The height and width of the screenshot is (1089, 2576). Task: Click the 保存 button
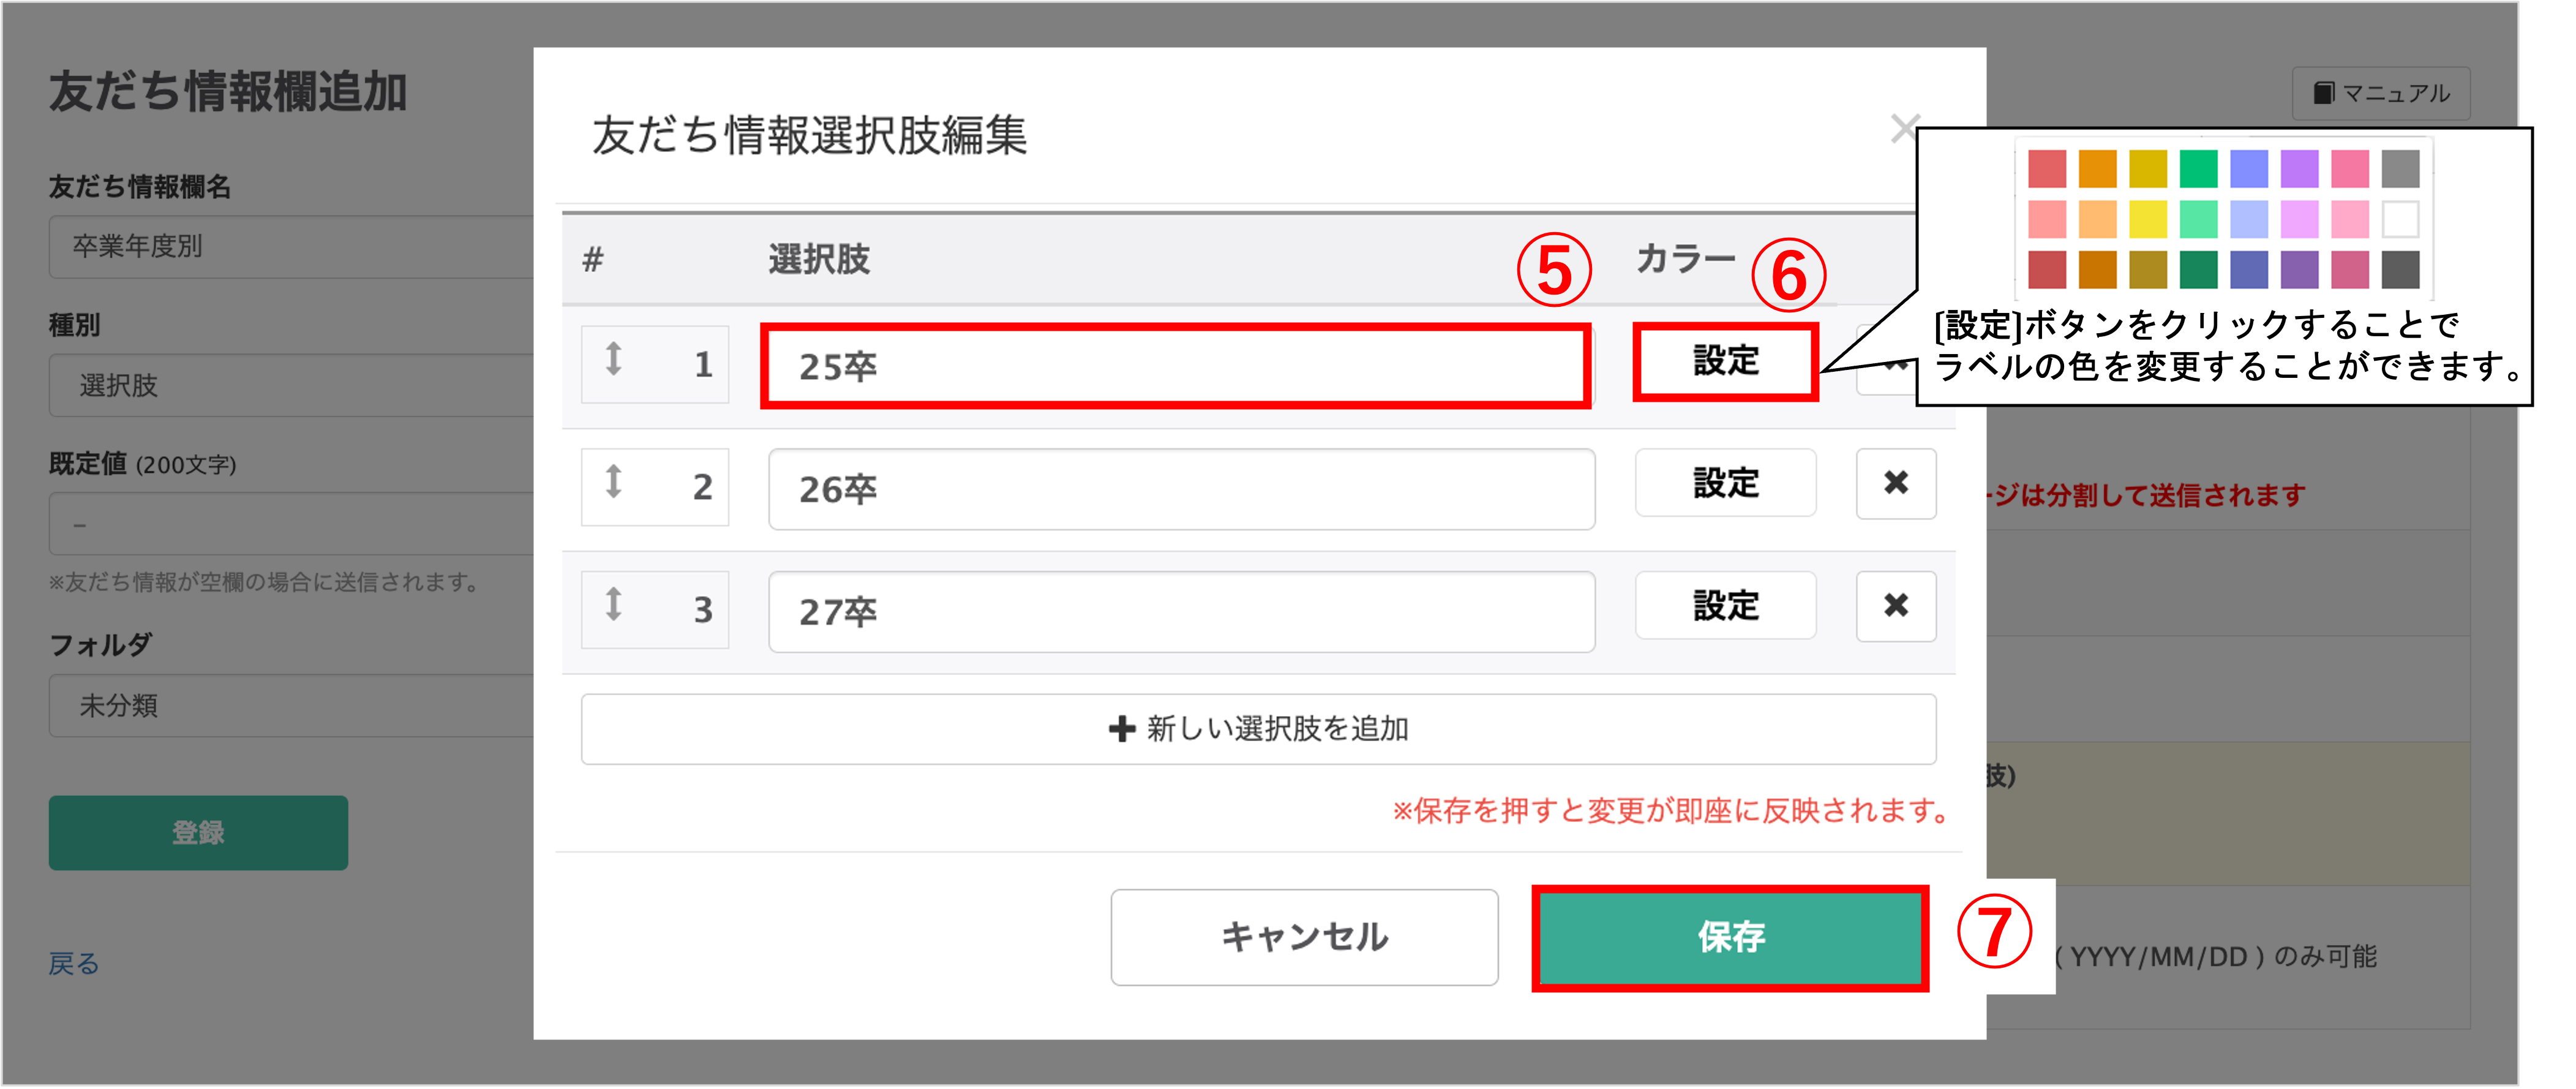coord(1730,938)
